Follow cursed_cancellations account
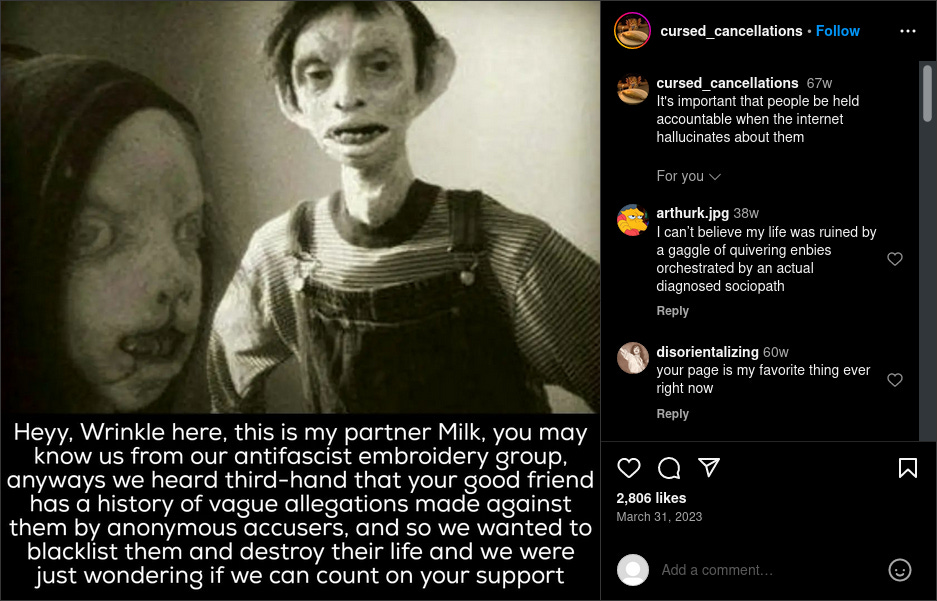 (x=838, y=31)
